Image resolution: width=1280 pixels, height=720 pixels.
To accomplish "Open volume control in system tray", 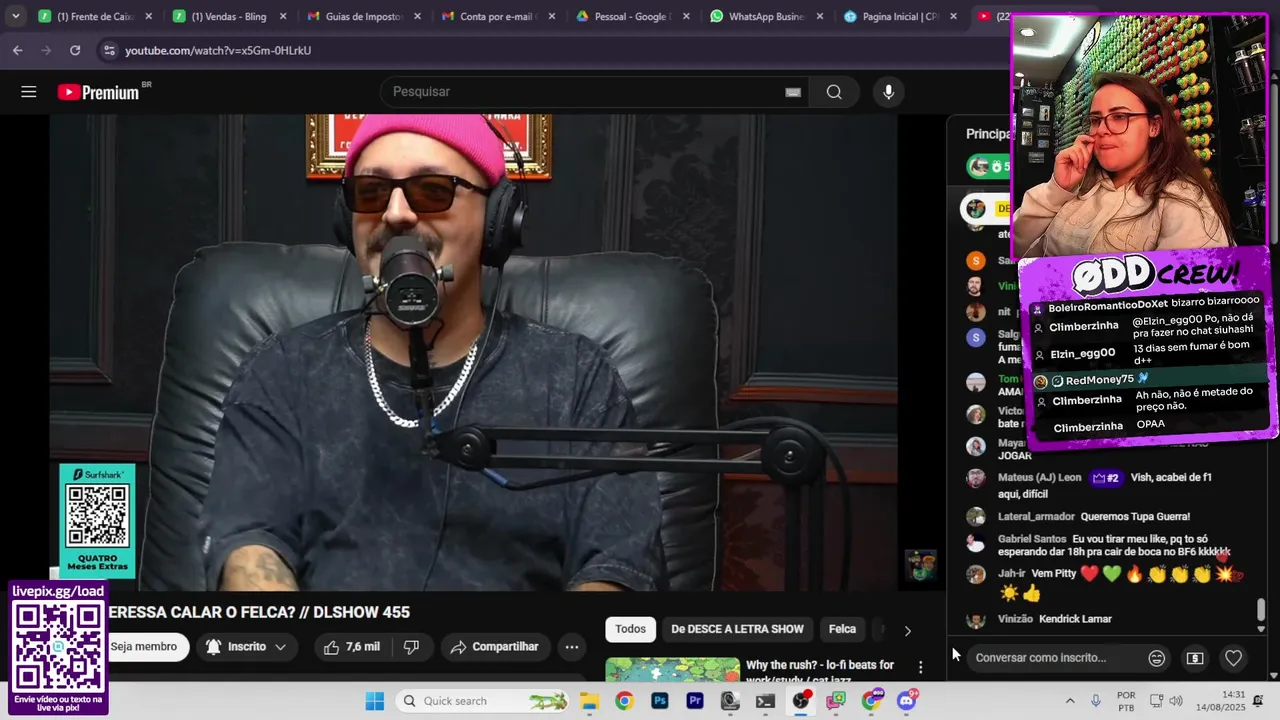I will coord(1175,701).
